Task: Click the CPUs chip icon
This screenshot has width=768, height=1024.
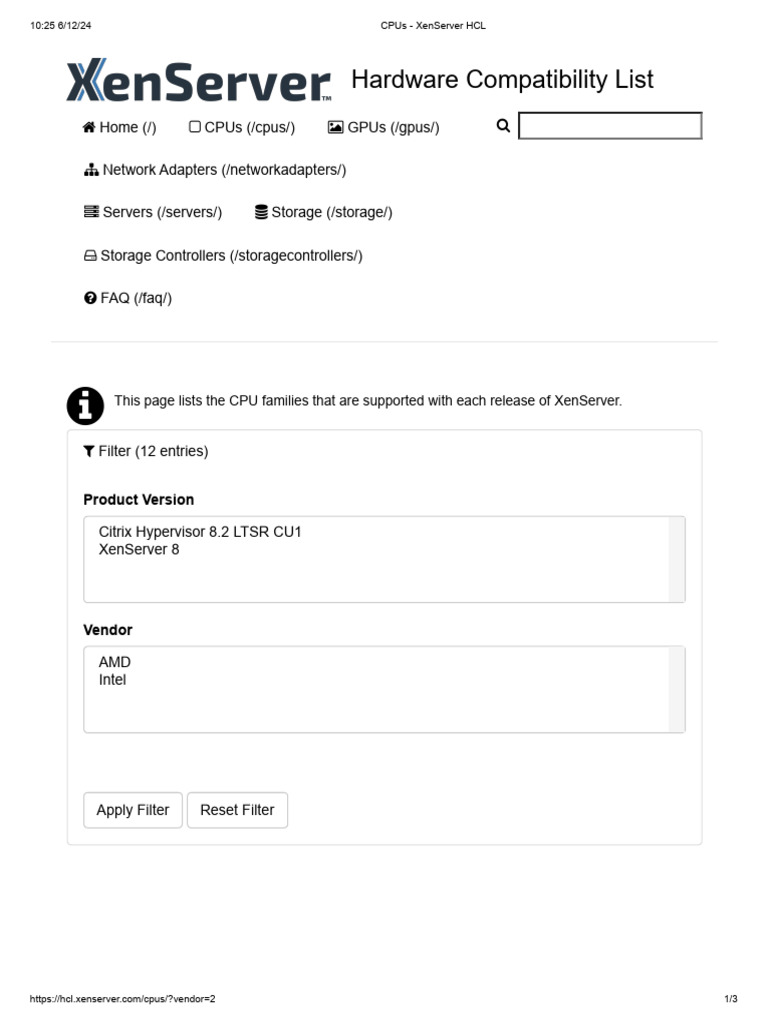Action: tap(195, 127)
